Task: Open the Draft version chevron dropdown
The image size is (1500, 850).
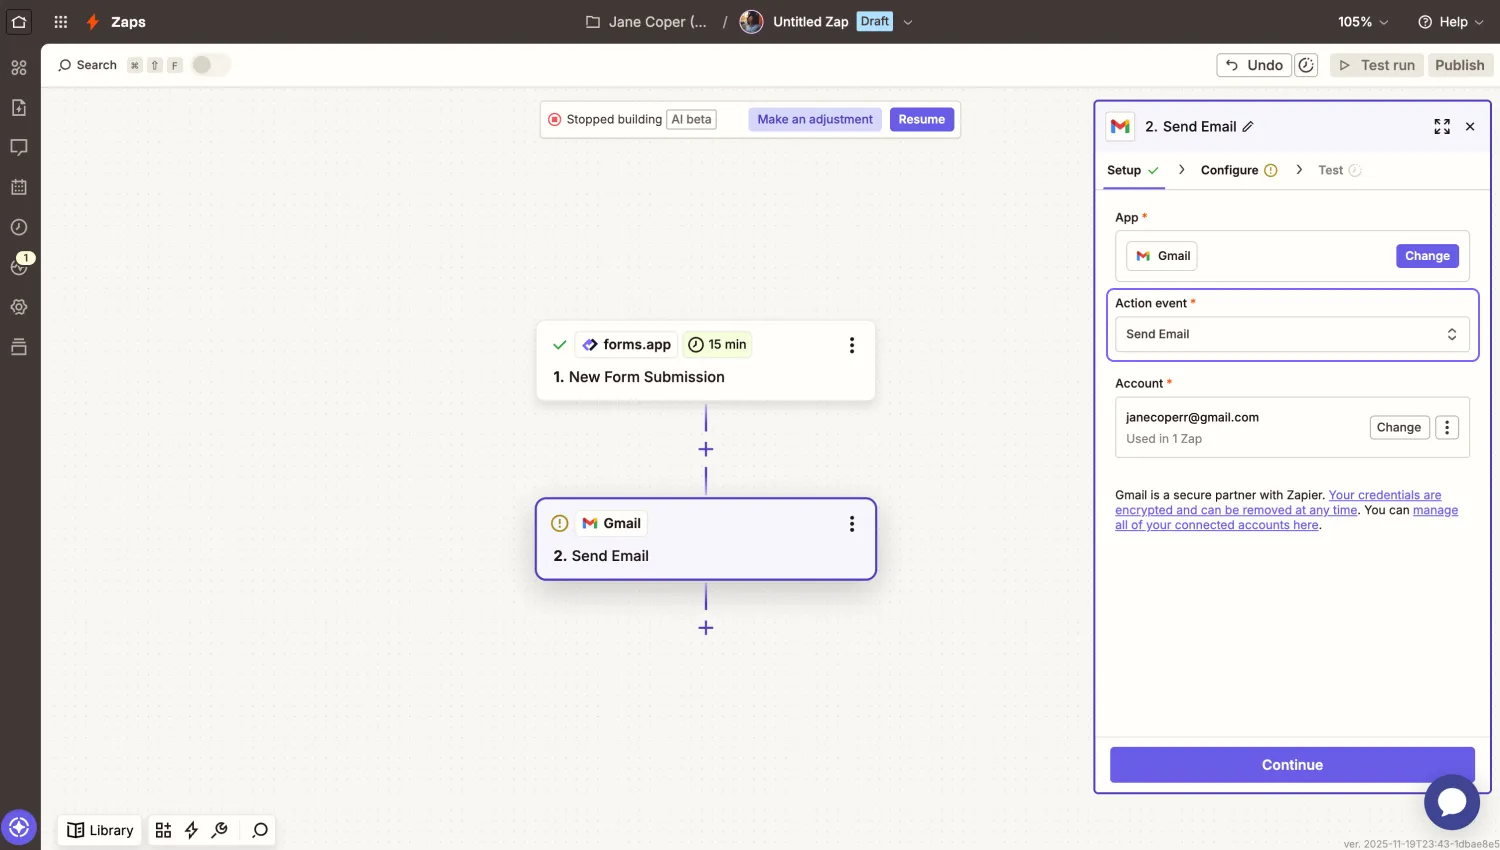Action: pos(907,21)
